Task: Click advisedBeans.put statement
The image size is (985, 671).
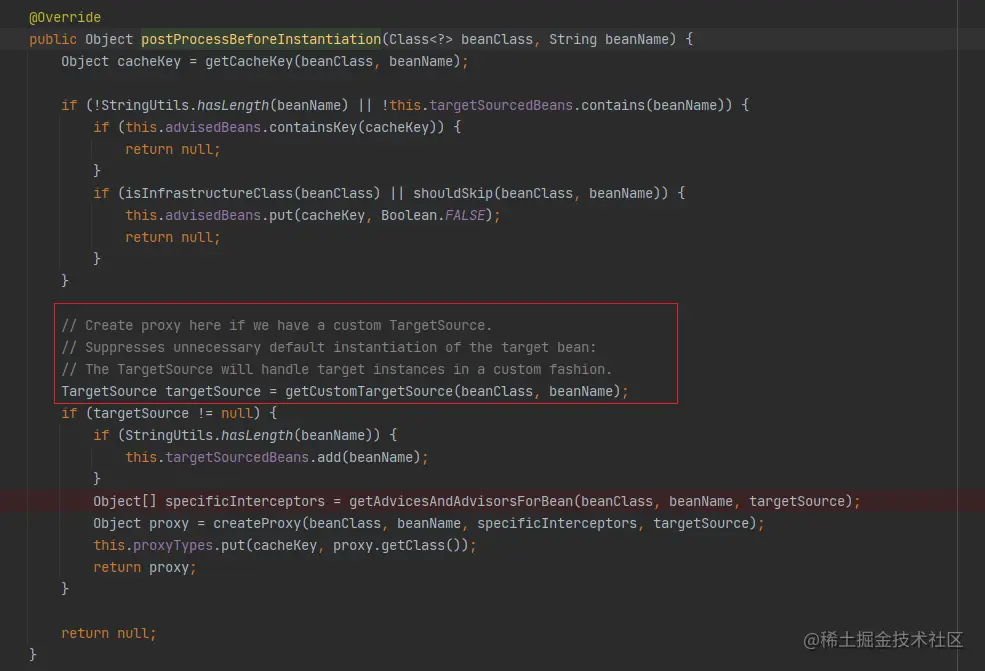Action: pos(313,215)
